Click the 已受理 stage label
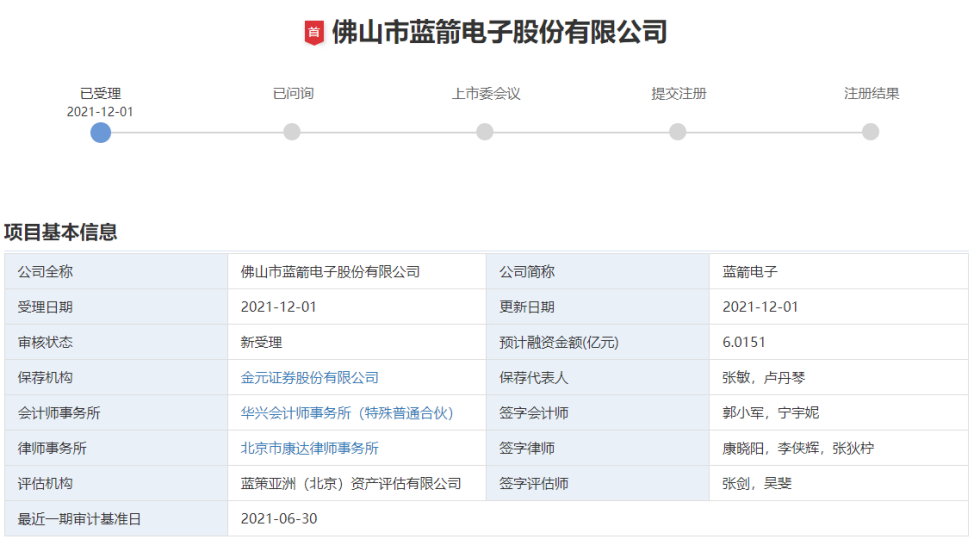 [101, 94]
